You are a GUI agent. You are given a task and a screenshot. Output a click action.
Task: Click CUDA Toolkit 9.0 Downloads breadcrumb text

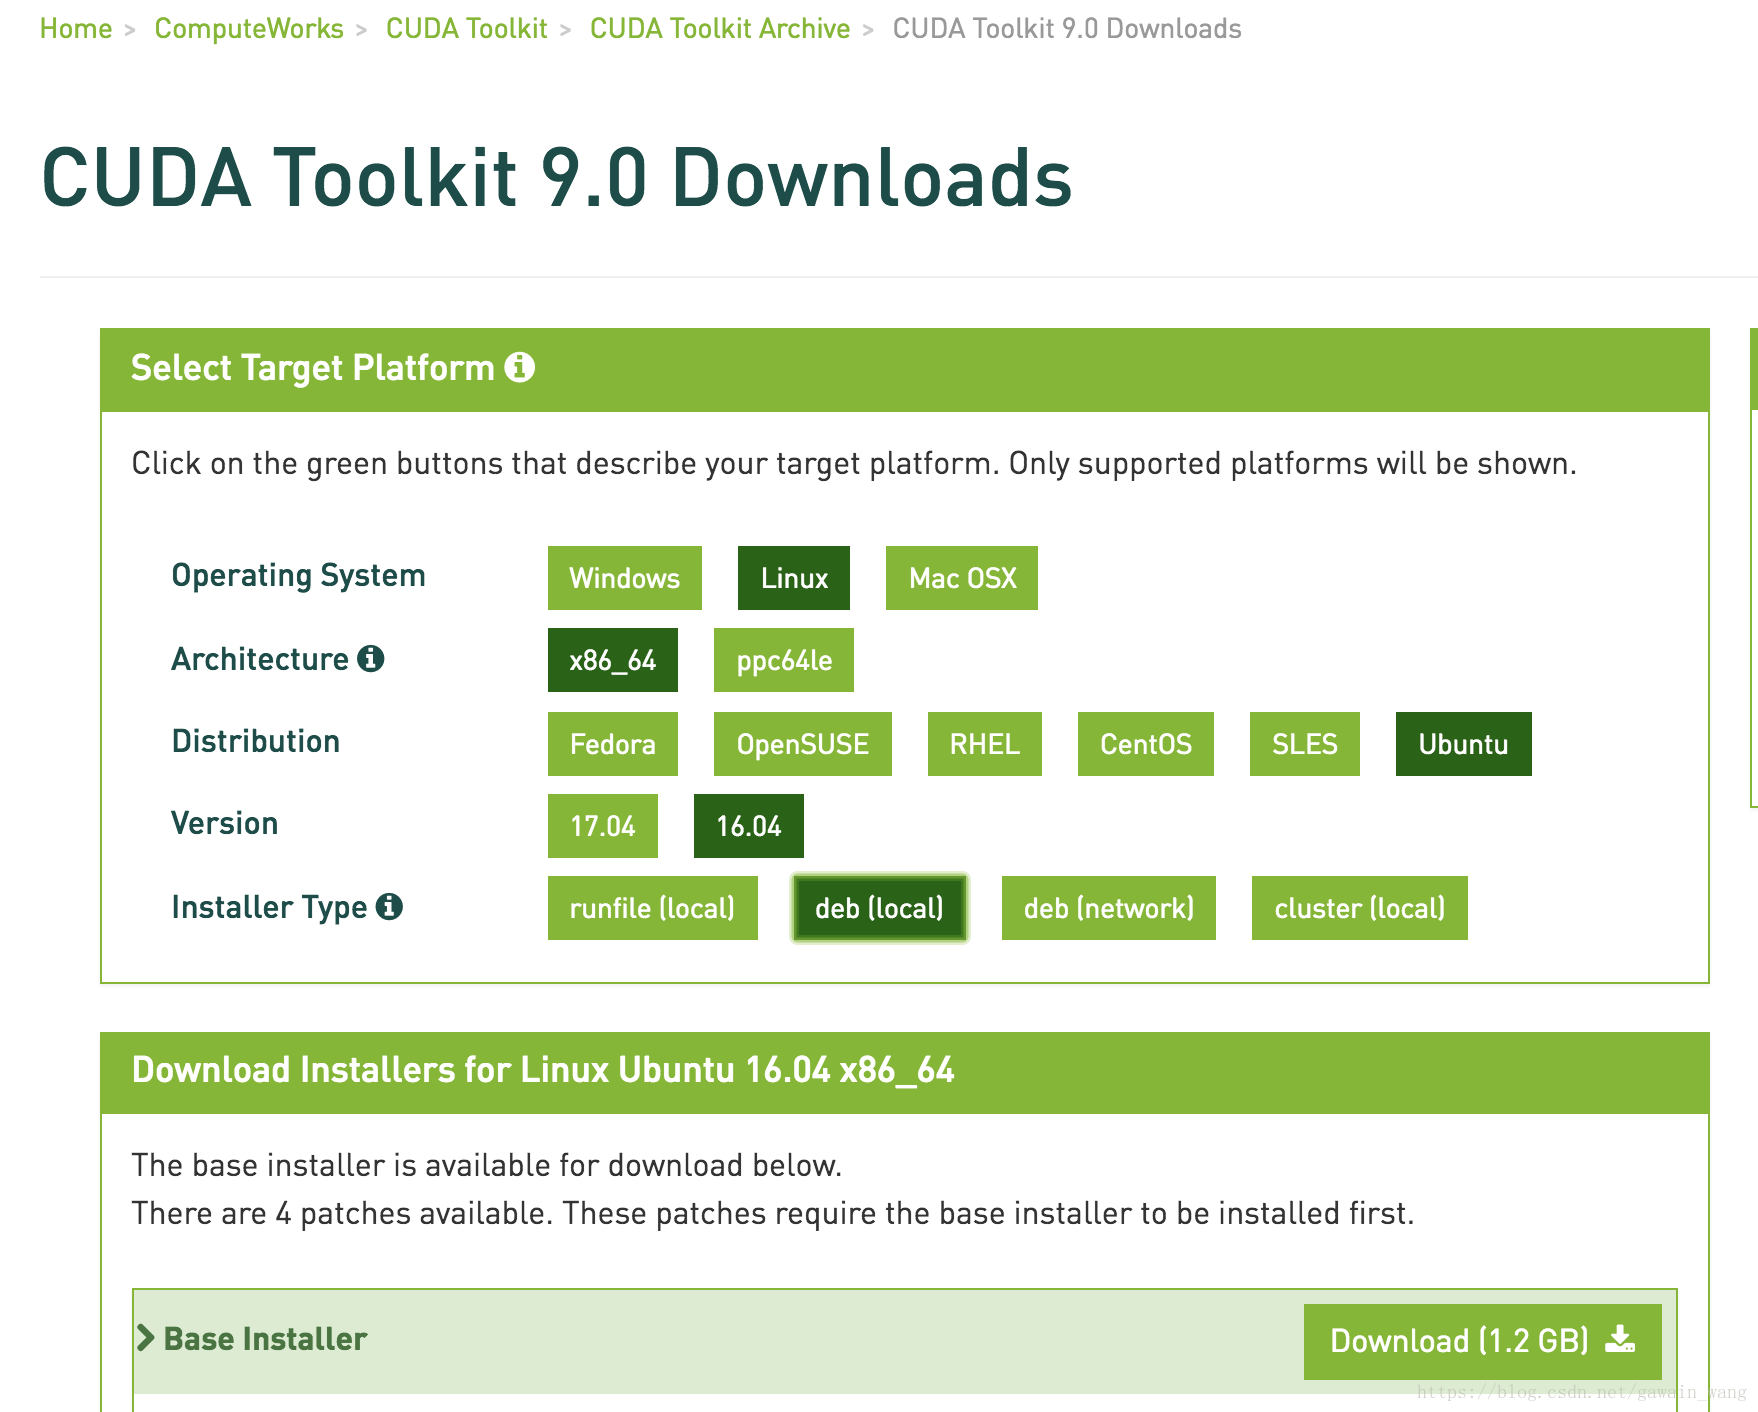tap(1067, 29)
